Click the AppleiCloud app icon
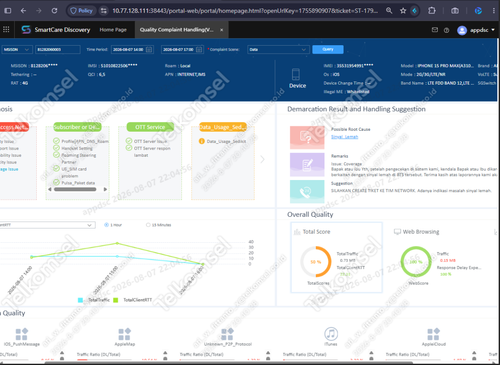Screen dimensions: 500x365 (x=433, y=334)
